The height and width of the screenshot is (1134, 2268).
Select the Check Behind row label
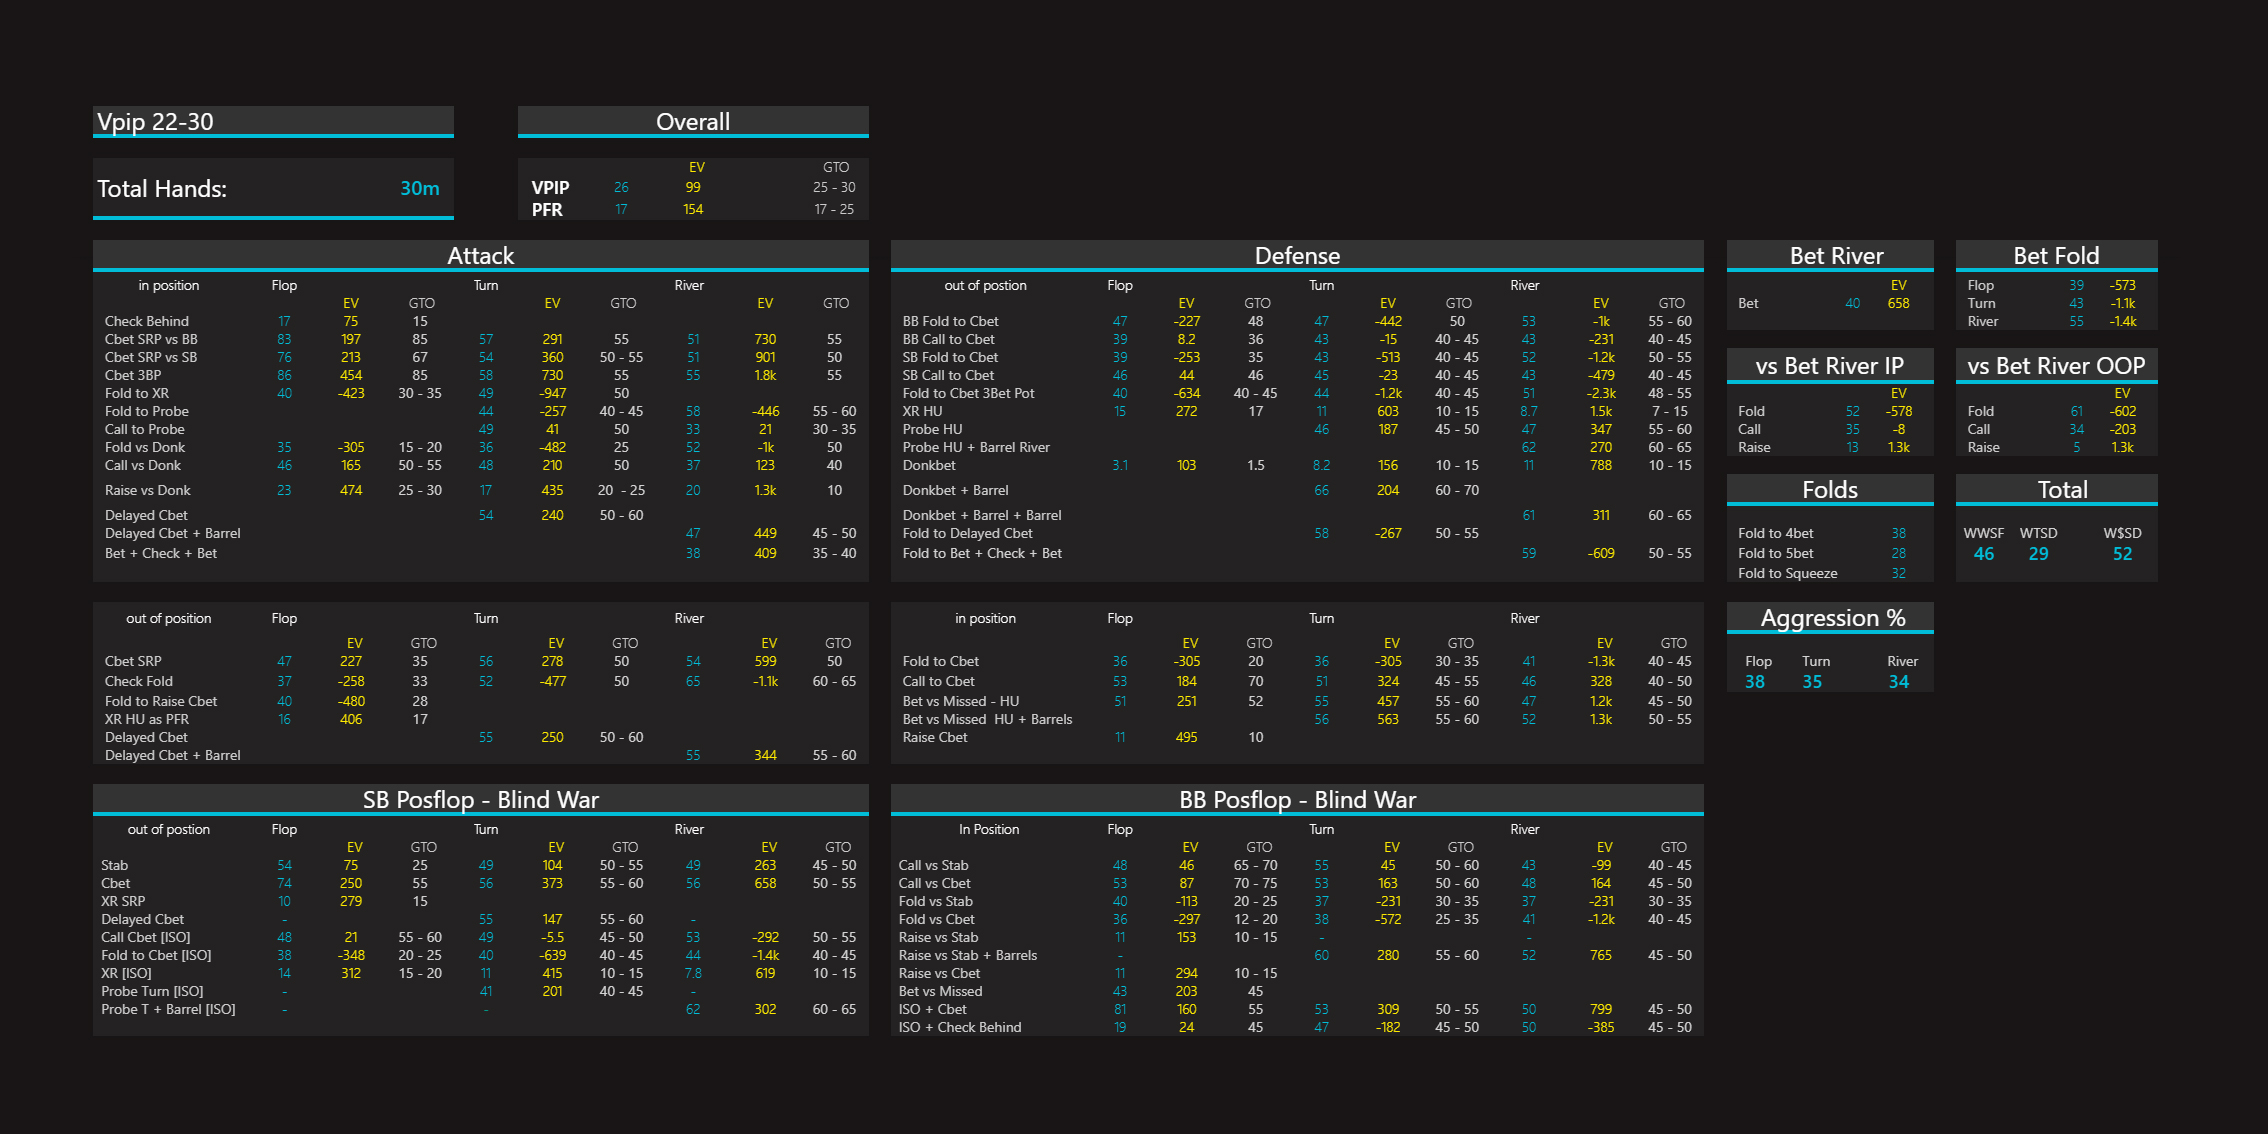(x=146, y=321)
